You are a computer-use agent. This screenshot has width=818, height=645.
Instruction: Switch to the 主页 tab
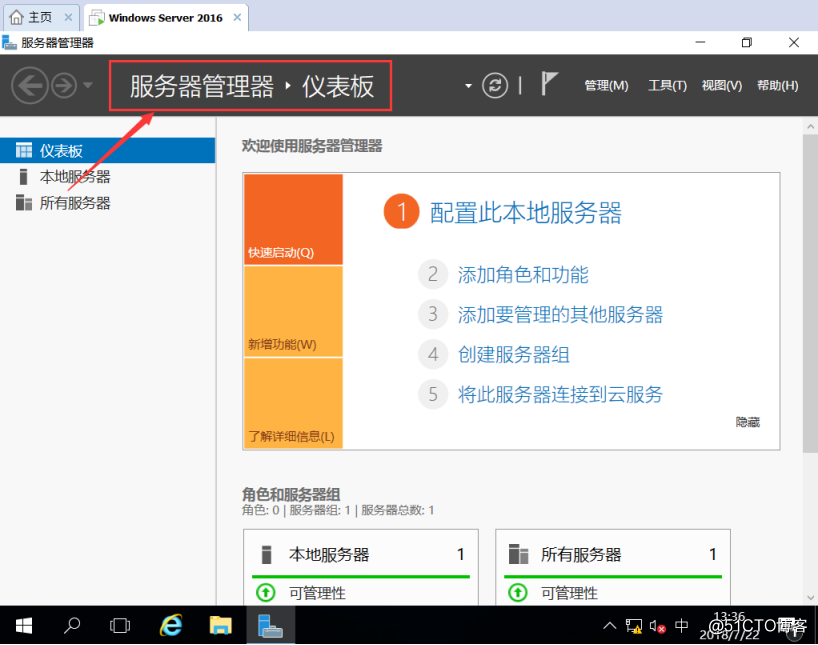click(x=40, y=17)
